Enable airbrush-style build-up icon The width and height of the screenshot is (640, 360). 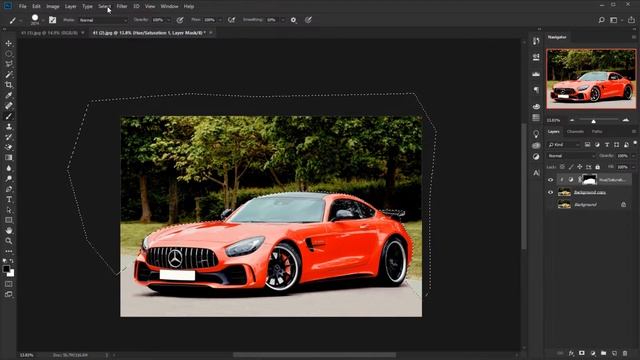click(x=231, y=20)
